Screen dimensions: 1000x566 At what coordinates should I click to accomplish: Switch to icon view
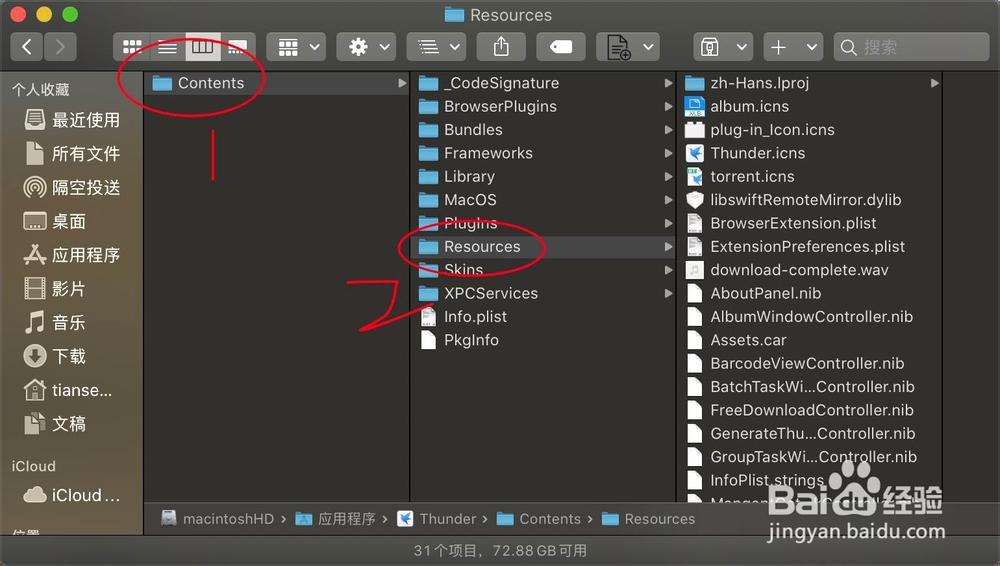[132, 47]
